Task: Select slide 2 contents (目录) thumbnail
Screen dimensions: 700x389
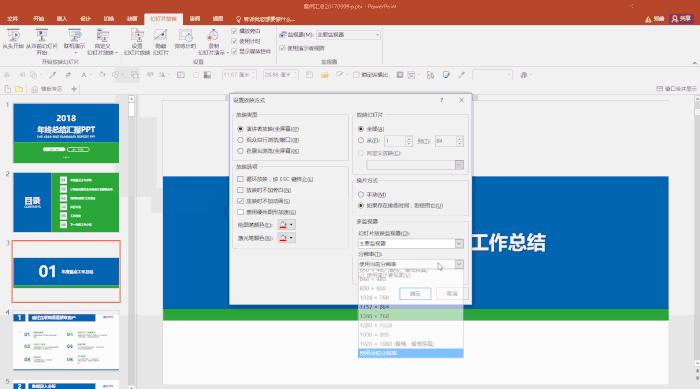Action: click(x=66, y=202)
